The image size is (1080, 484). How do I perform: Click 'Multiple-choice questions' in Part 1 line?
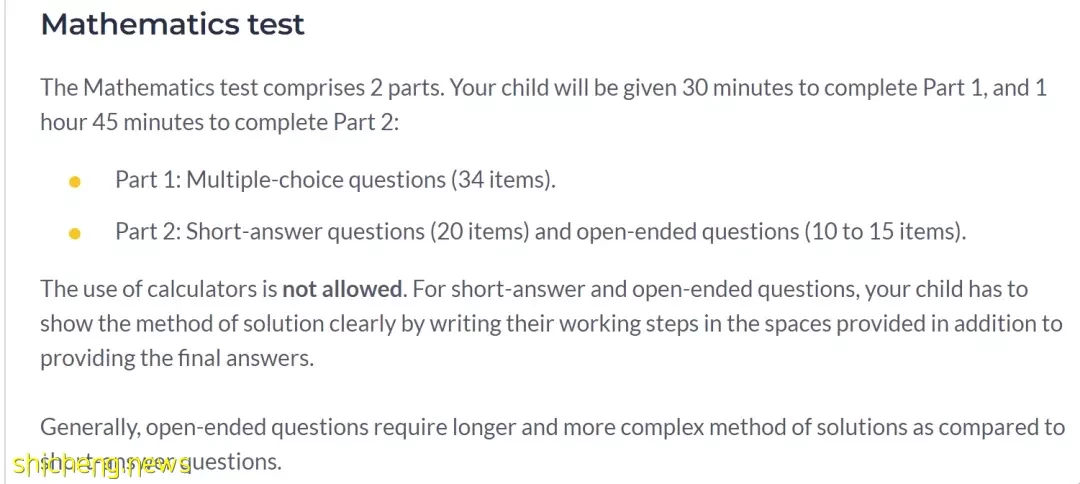316,180
